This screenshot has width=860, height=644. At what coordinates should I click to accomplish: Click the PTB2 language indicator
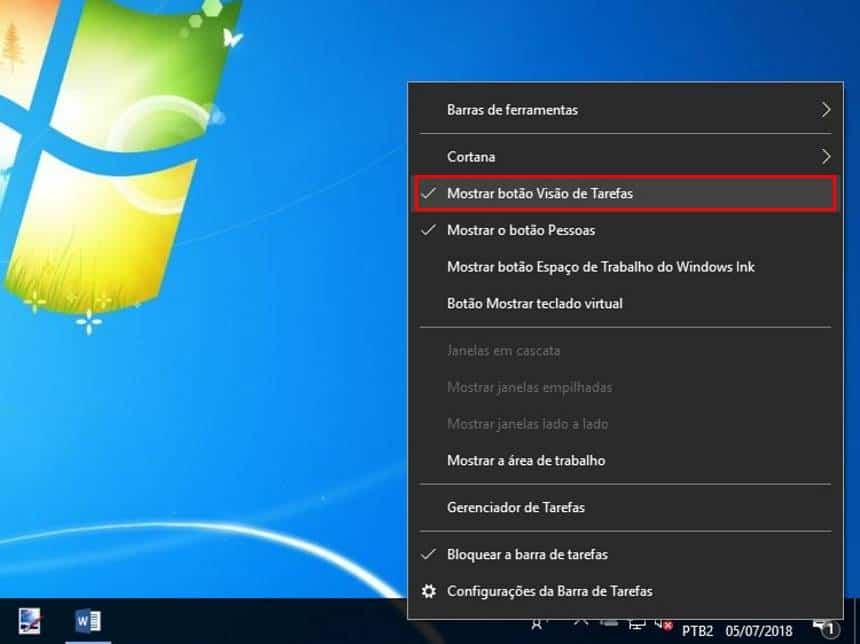697,631
